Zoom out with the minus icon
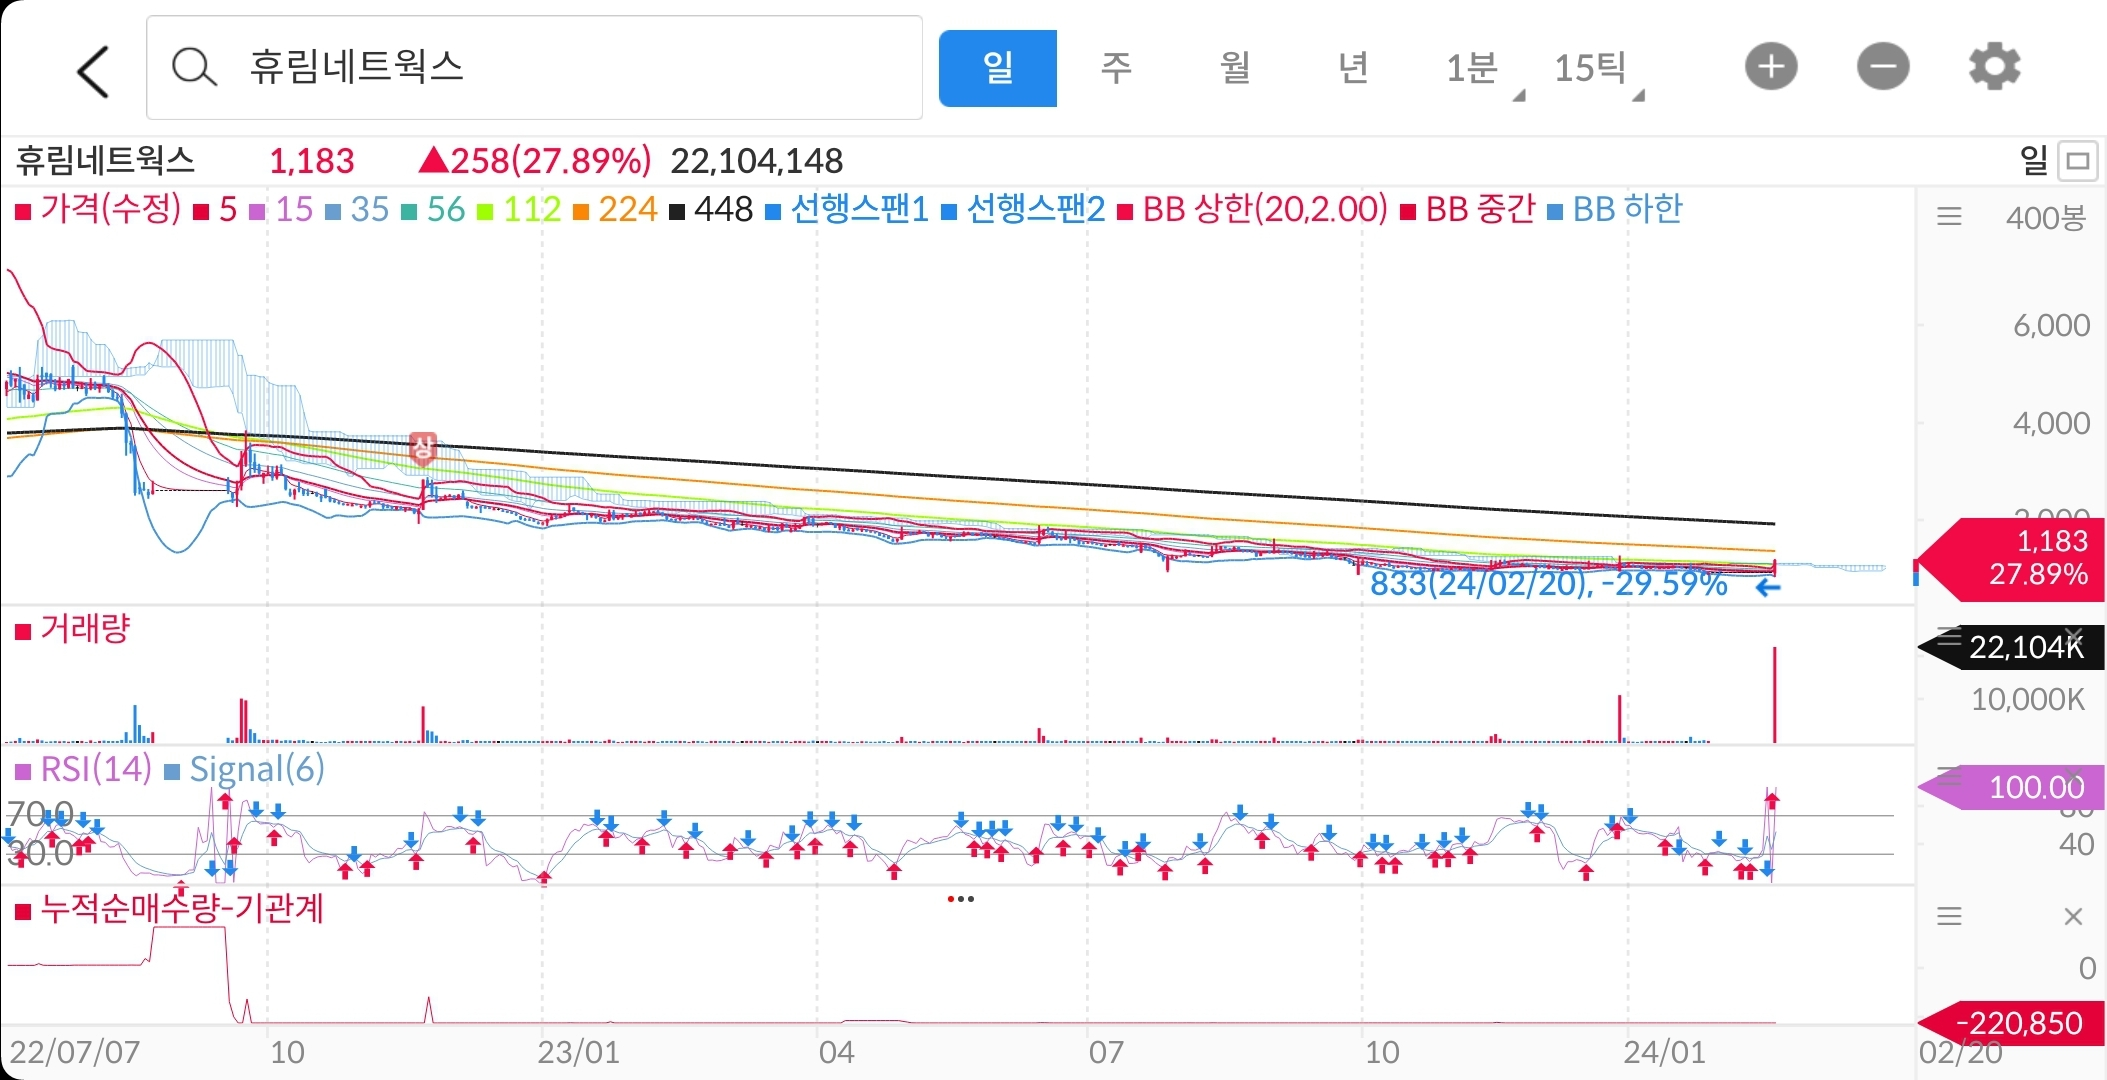This screenshot has height=1080, width=2107. (x=1883, y=67)
